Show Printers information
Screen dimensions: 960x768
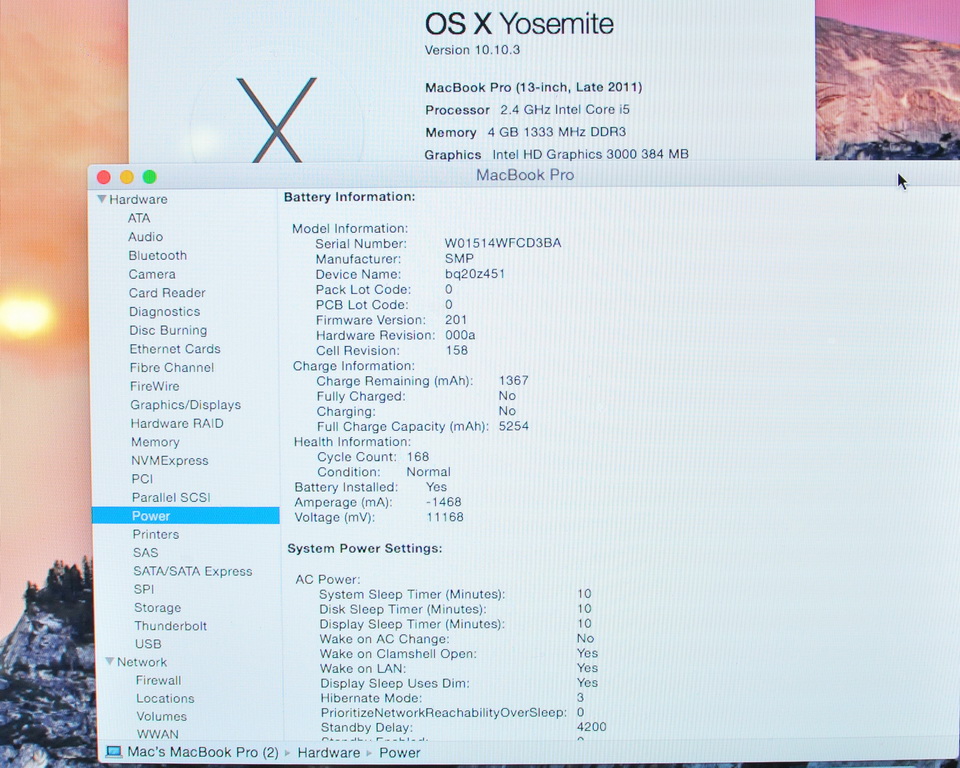(156, 534)
